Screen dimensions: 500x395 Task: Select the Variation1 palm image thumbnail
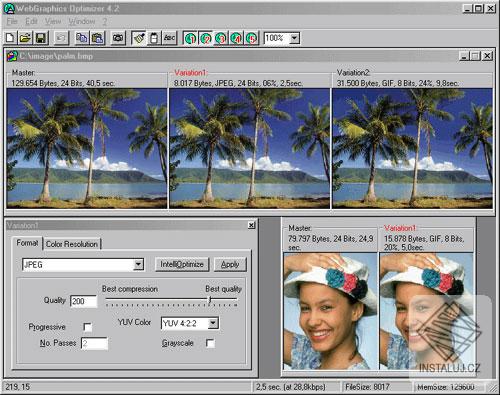click(250, 148)
